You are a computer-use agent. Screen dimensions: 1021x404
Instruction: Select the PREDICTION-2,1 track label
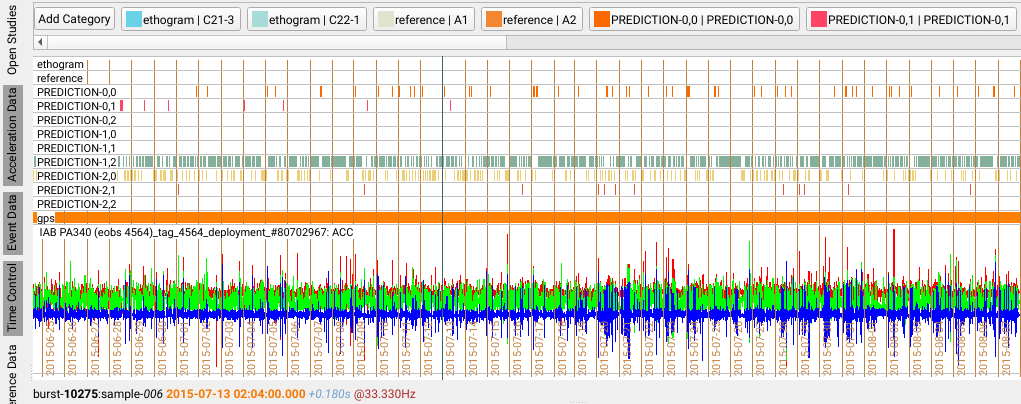coord(76,190)
